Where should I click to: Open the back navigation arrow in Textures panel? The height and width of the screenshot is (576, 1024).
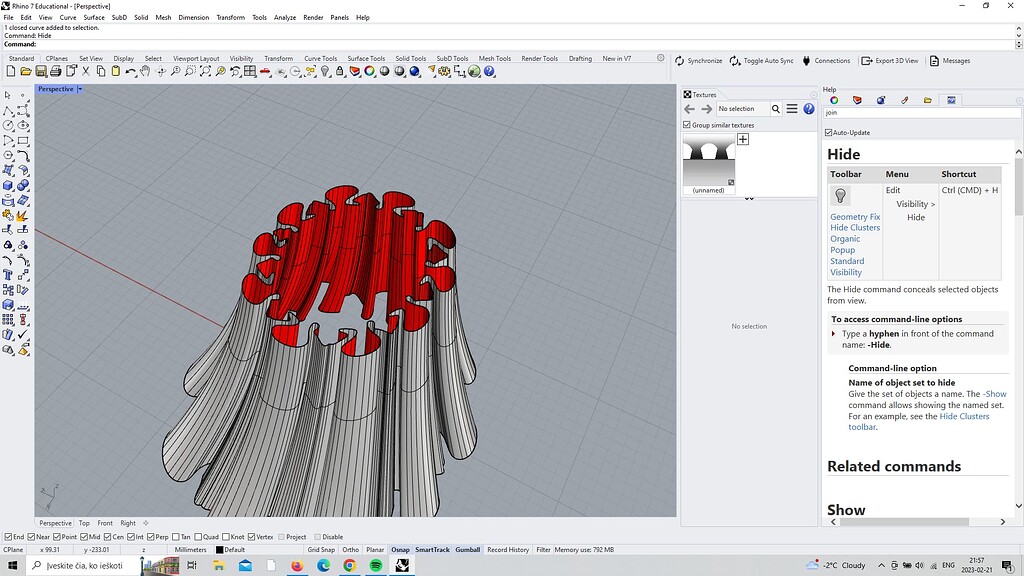tap(688, 108)
